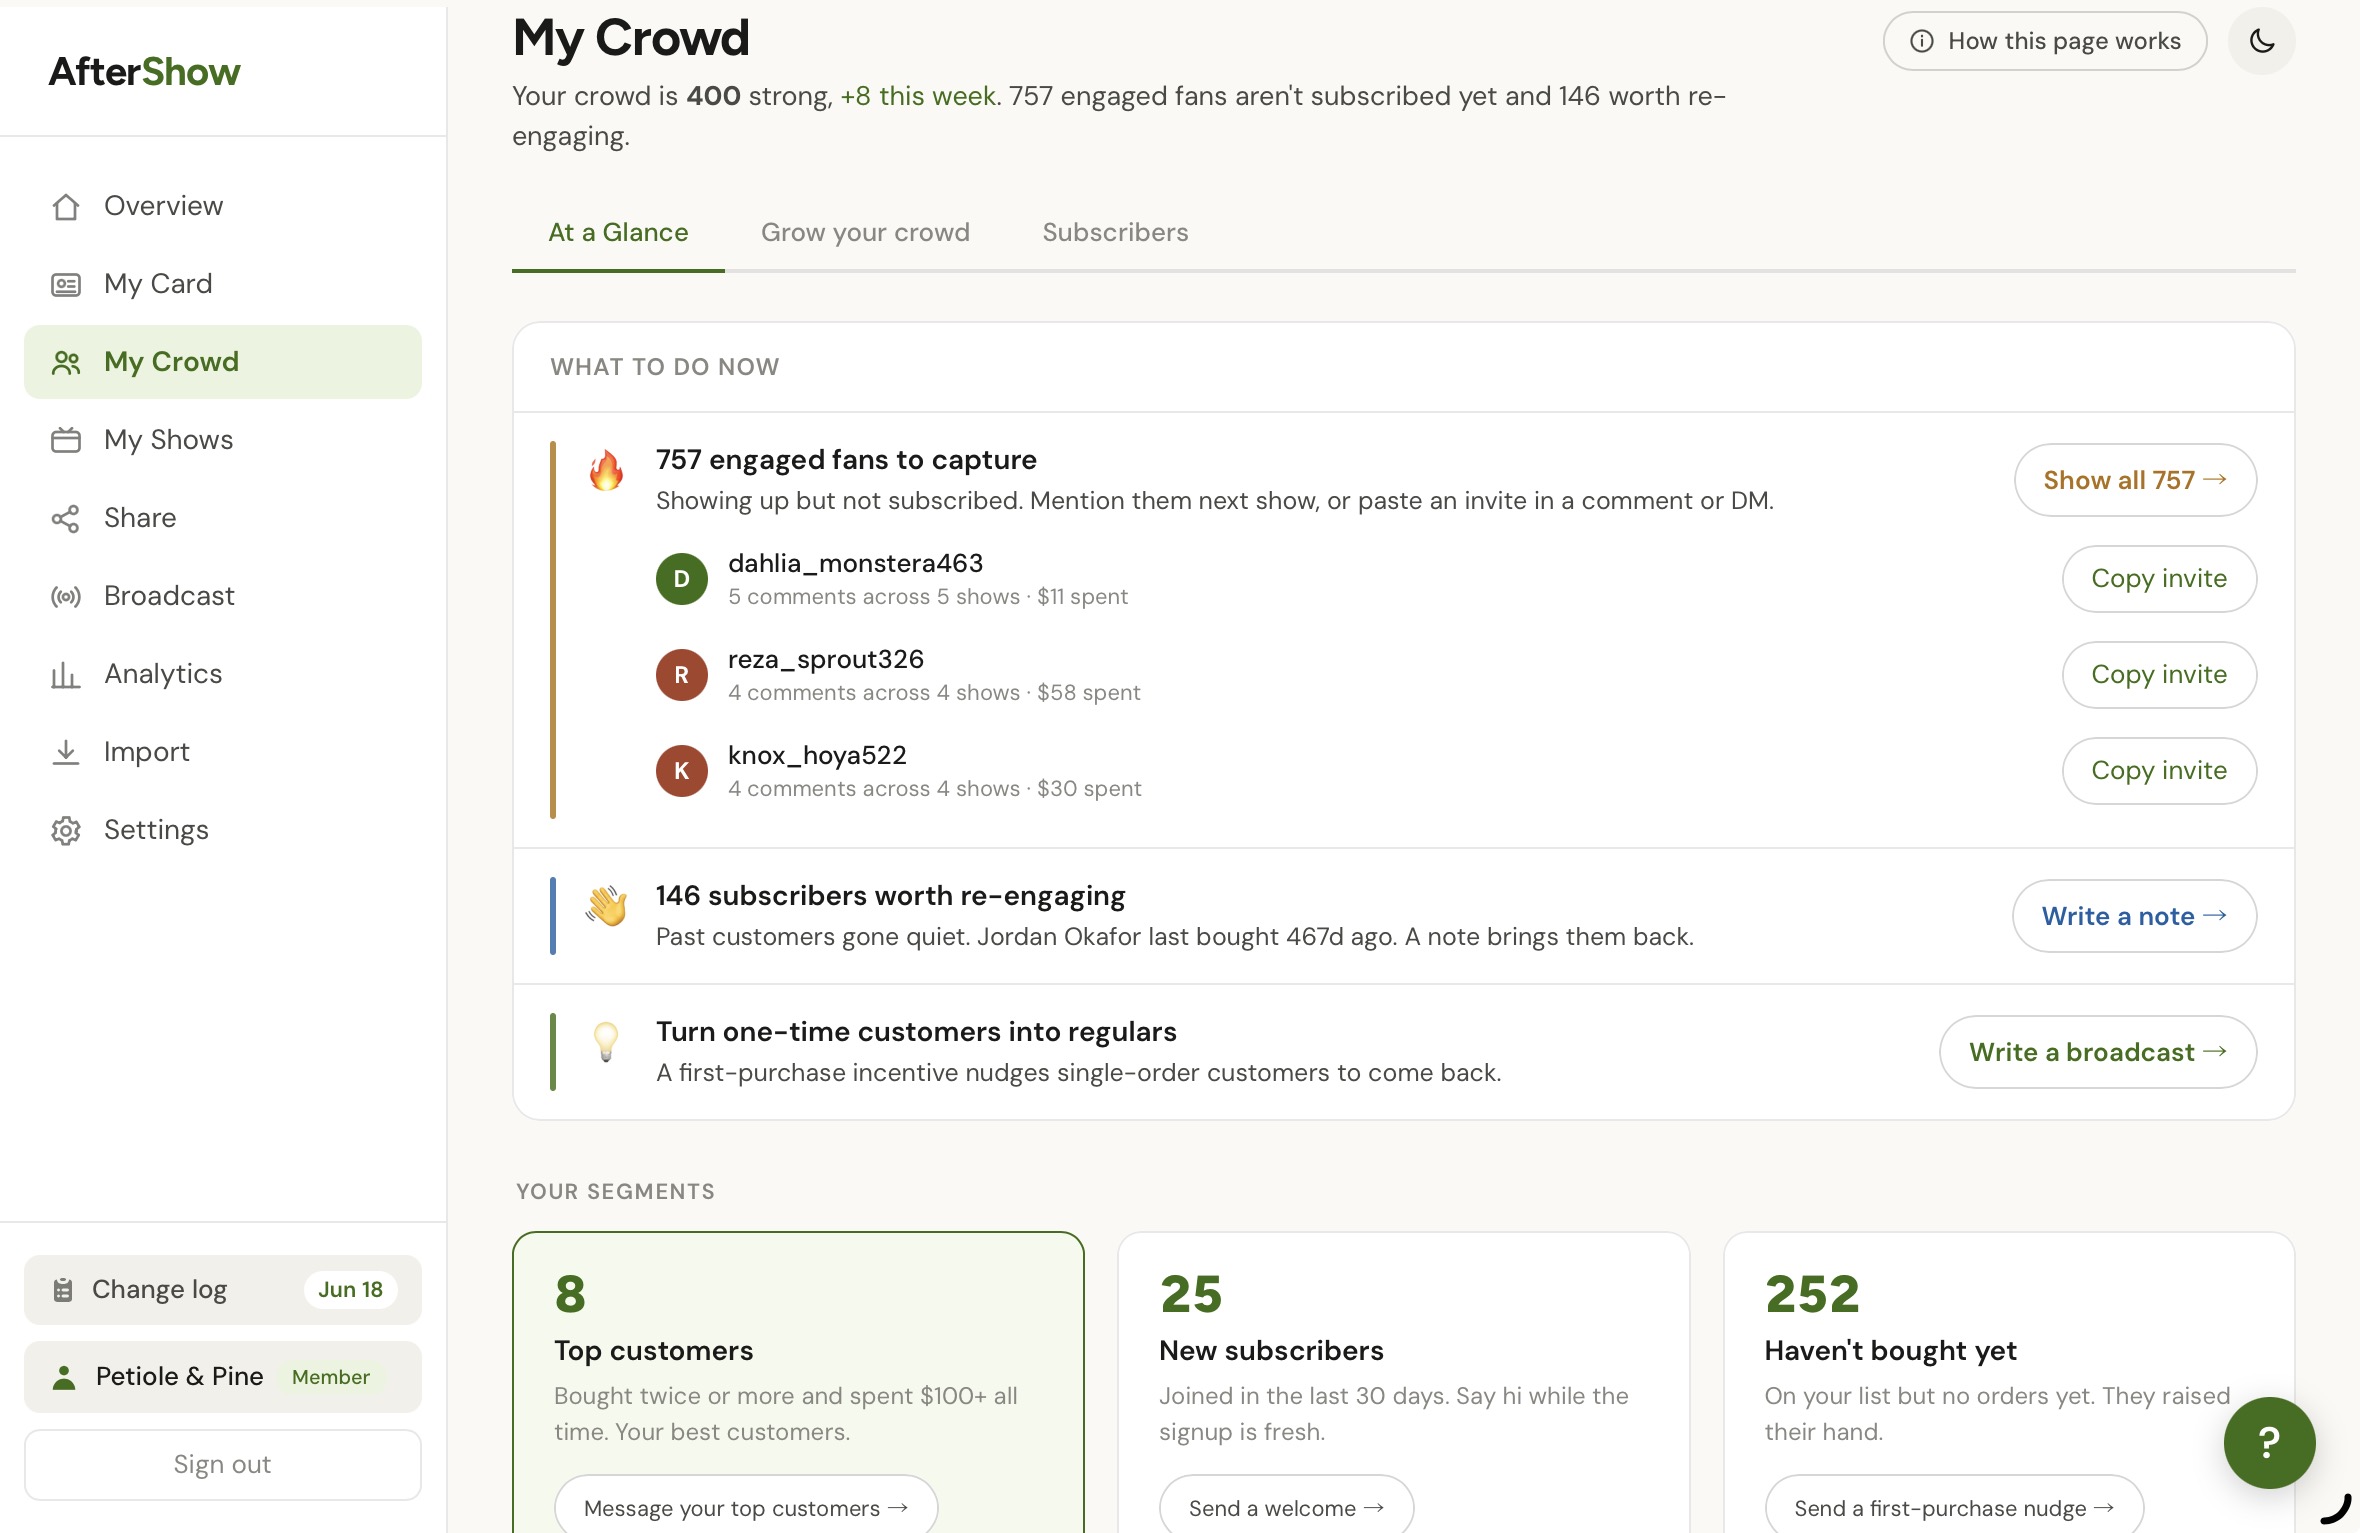The width and height of the screenshot is (2360, 1533).
Task: Click 757 engaged fans to capture heading
Action: point(846,460)
